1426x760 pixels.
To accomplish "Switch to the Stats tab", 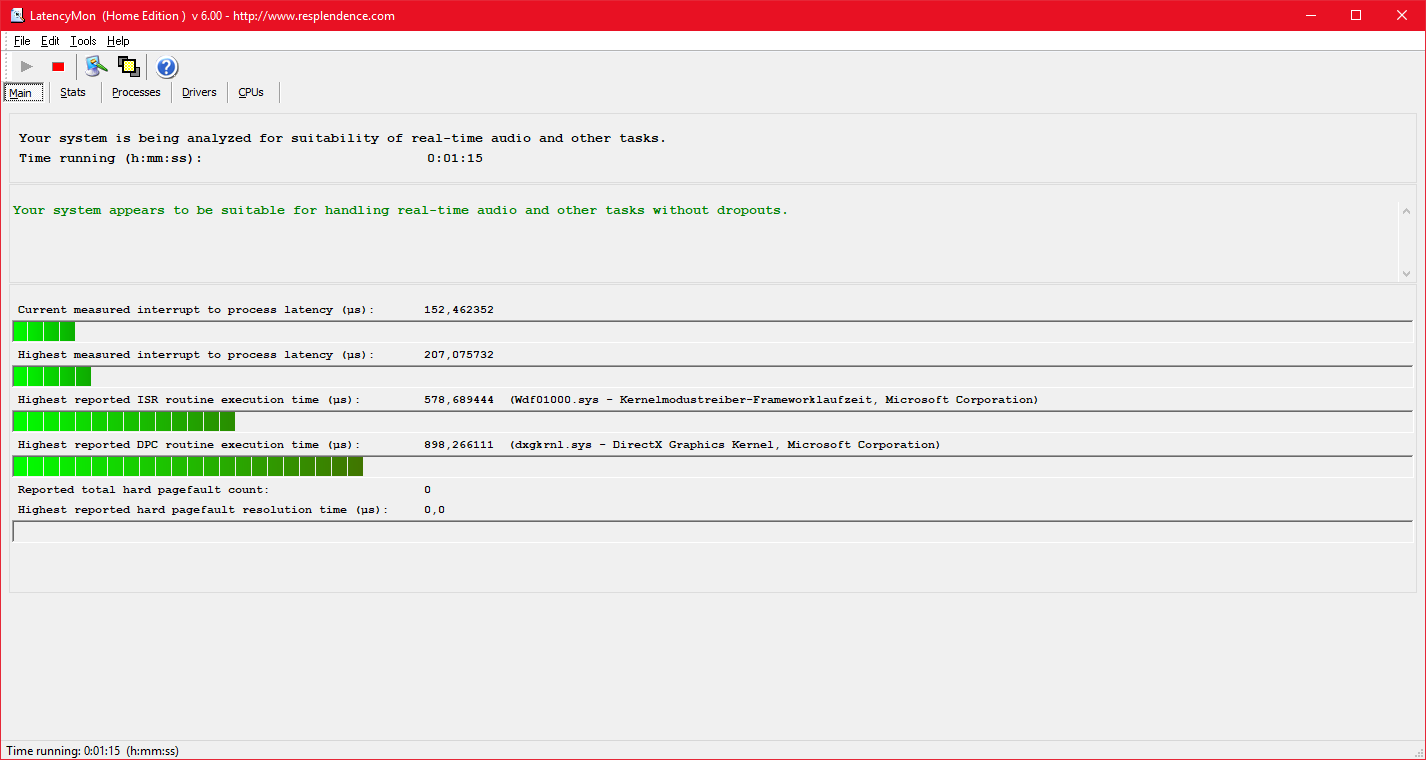I will [x=73, y=92].
